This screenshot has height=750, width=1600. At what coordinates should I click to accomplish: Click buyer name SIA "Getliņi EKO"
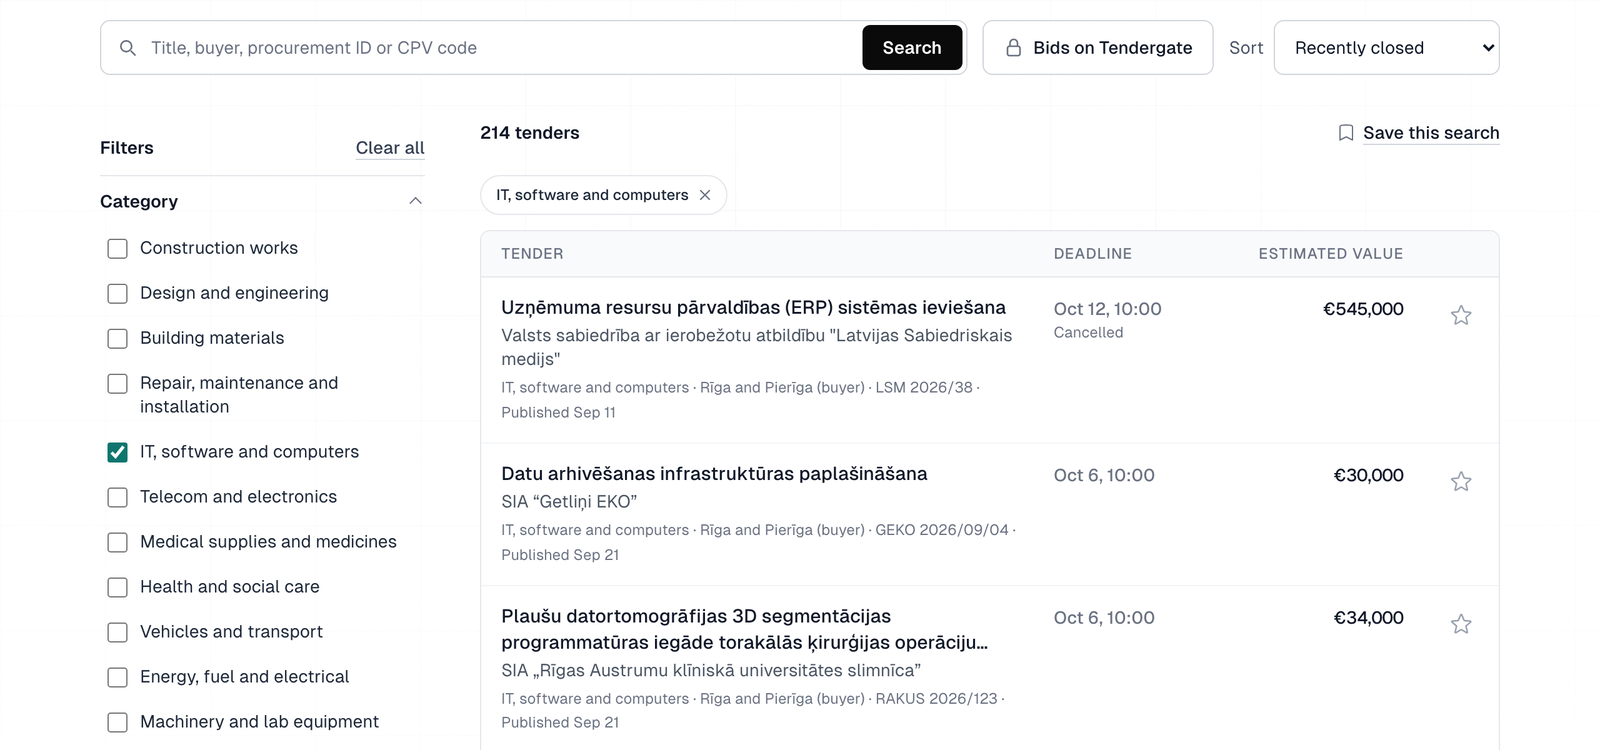pos(569,502)
